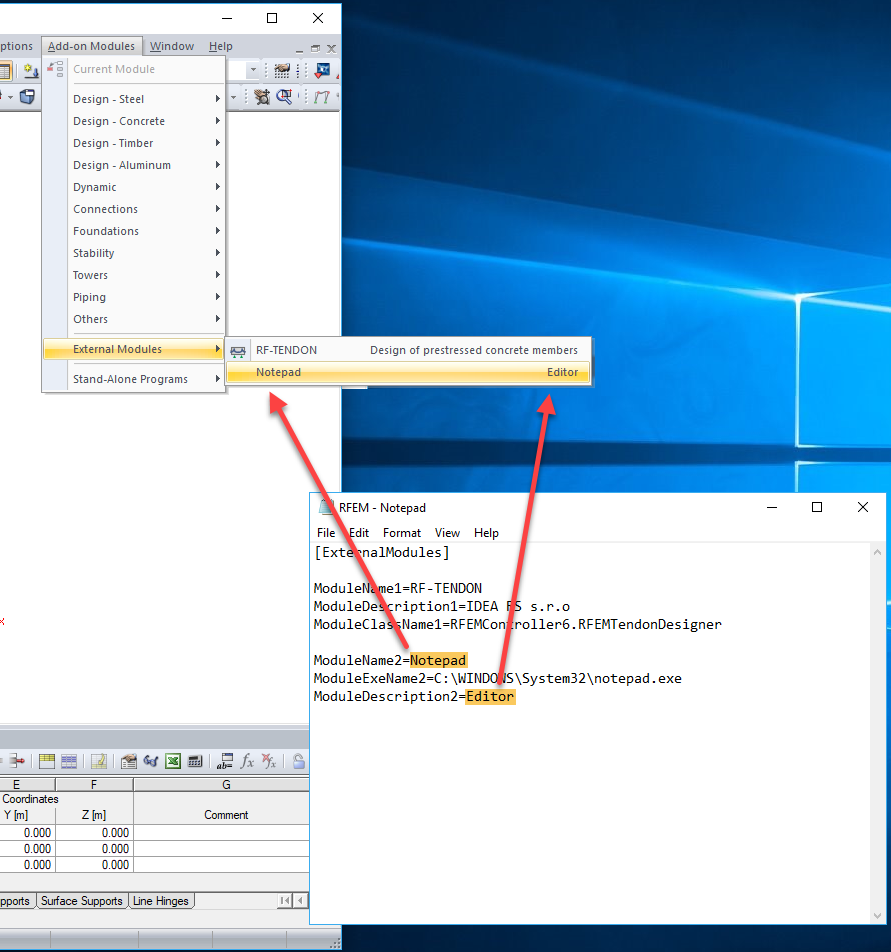Viewport: 891px width, 952px height.
Task: Click the 3D cube icon in toolbar
Action: click(x=27, y=97)
